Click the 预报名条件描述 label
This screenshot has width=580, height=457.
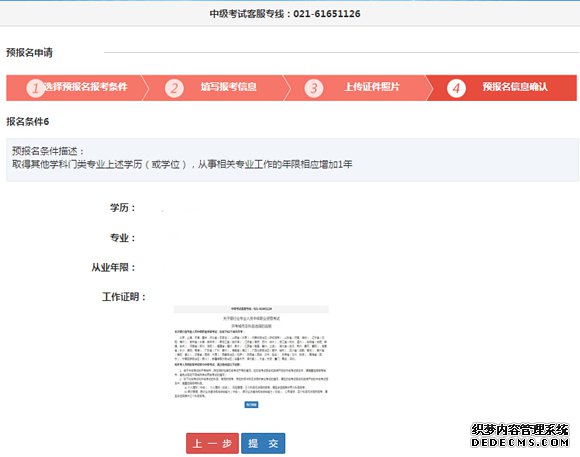pos(48,151)
